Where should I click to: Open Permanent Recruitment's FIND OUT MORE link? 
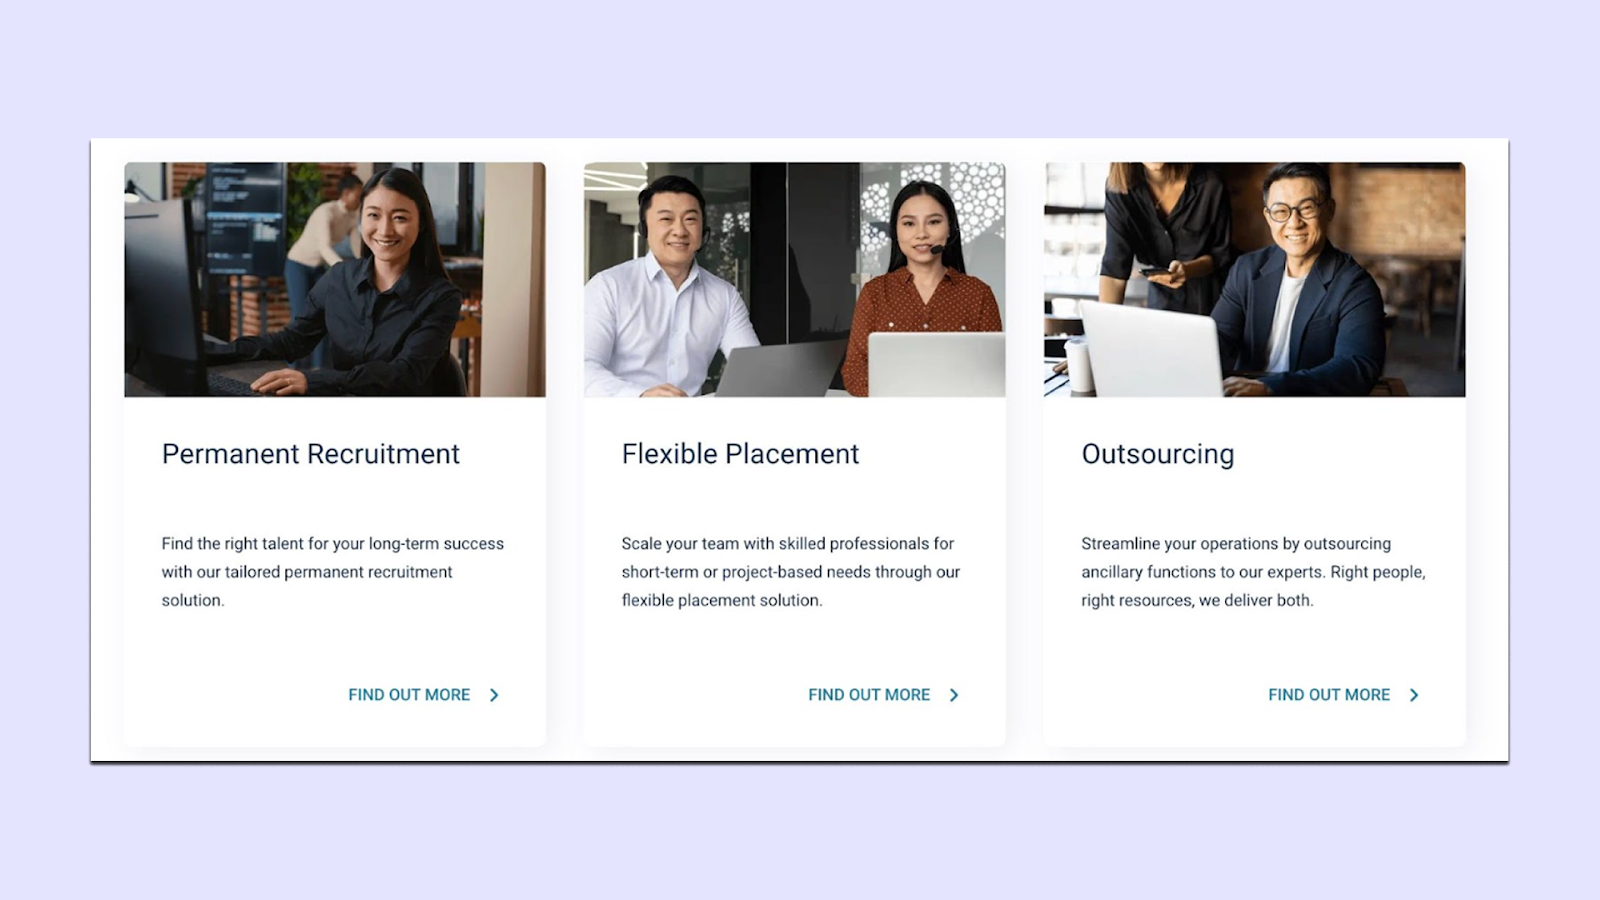pos(409,695)
